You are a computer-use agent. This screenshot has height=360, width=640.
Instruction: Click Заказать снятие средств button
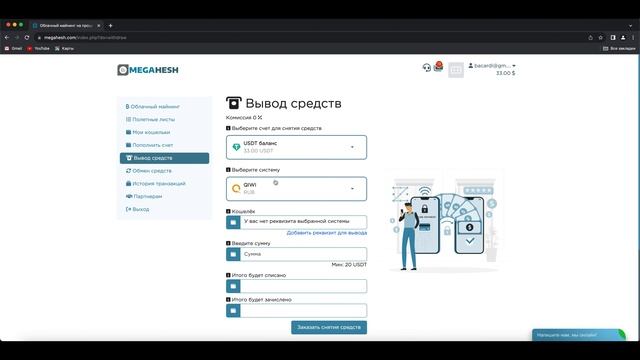[329, 327]
